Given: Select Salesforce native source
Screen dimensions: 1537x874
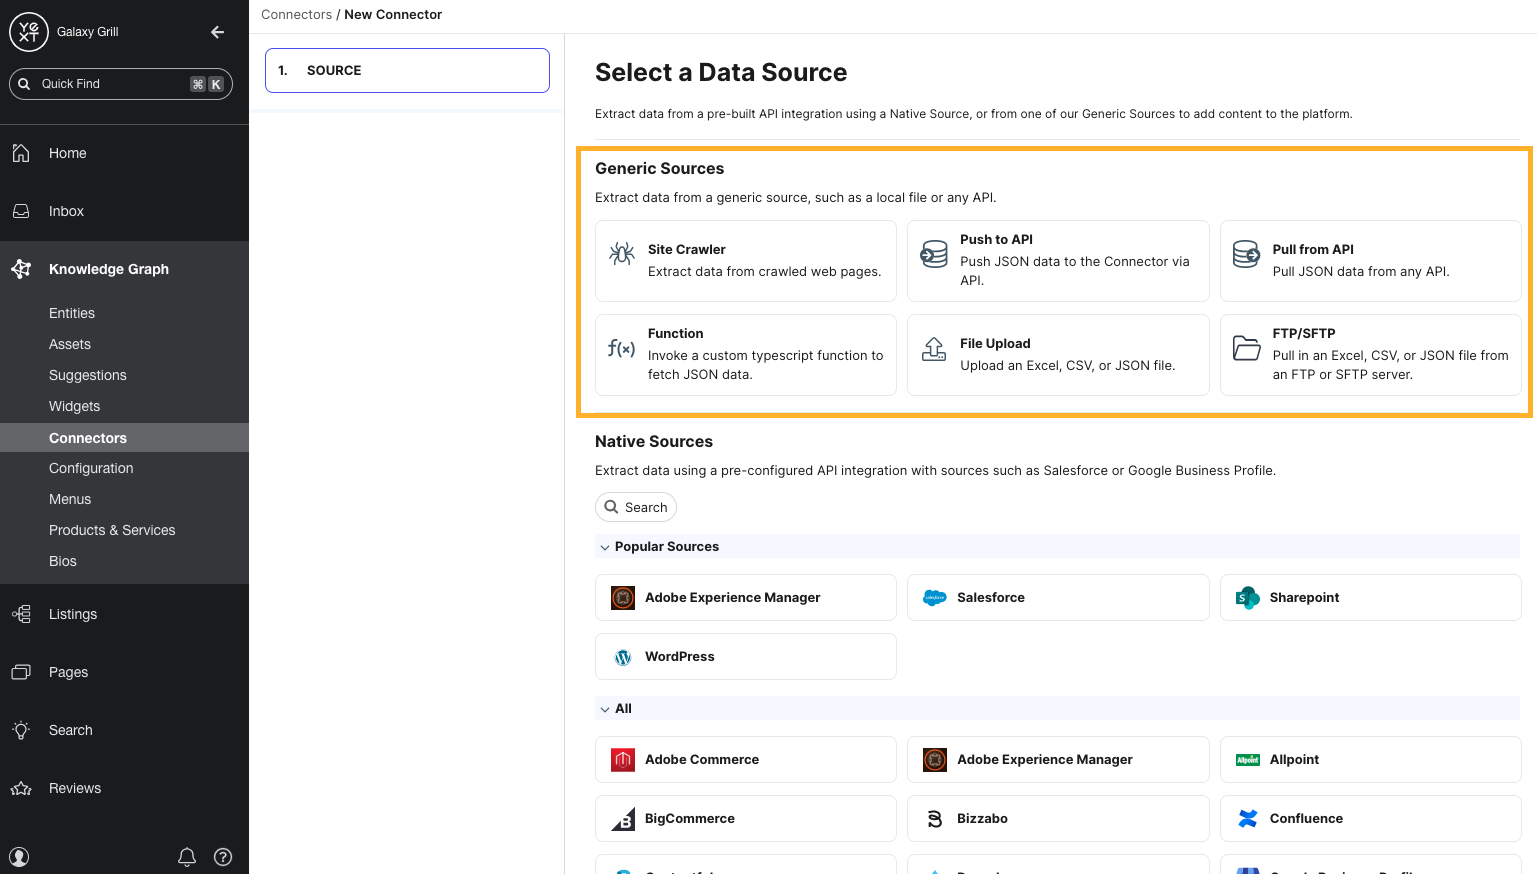Looking at the screenshot, I should (x=1058, y=598).
